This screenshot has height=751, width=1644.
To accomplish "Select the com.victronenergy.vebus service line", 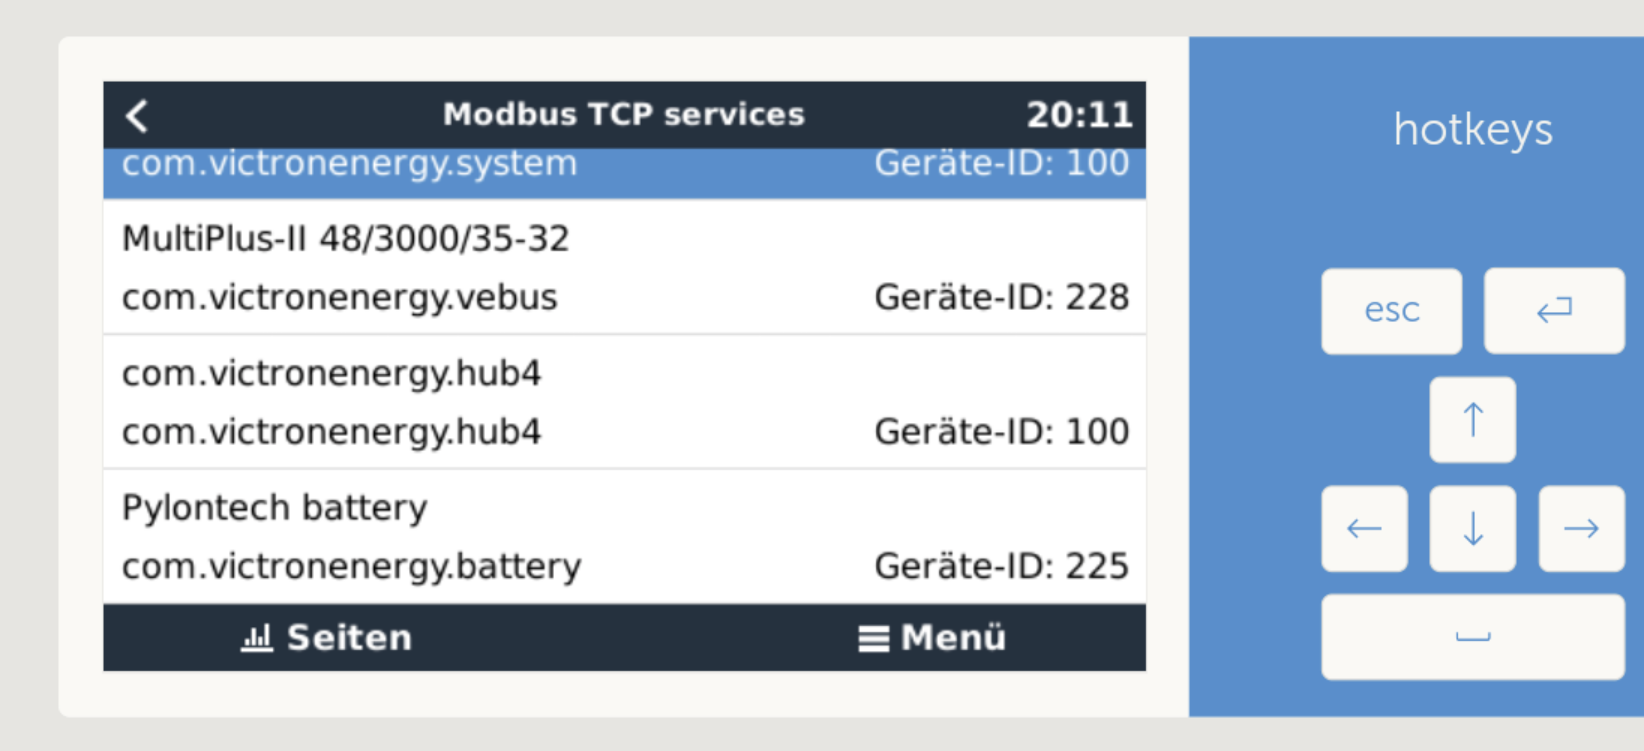I will (340, 298).
